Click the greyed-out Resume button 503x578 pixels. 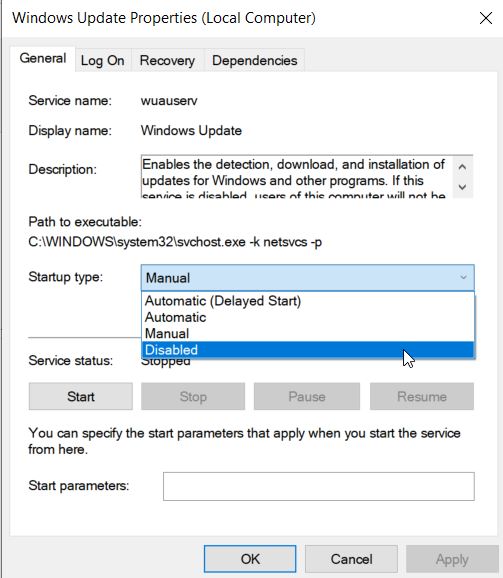pyautogui.click(x=422, y=397)
